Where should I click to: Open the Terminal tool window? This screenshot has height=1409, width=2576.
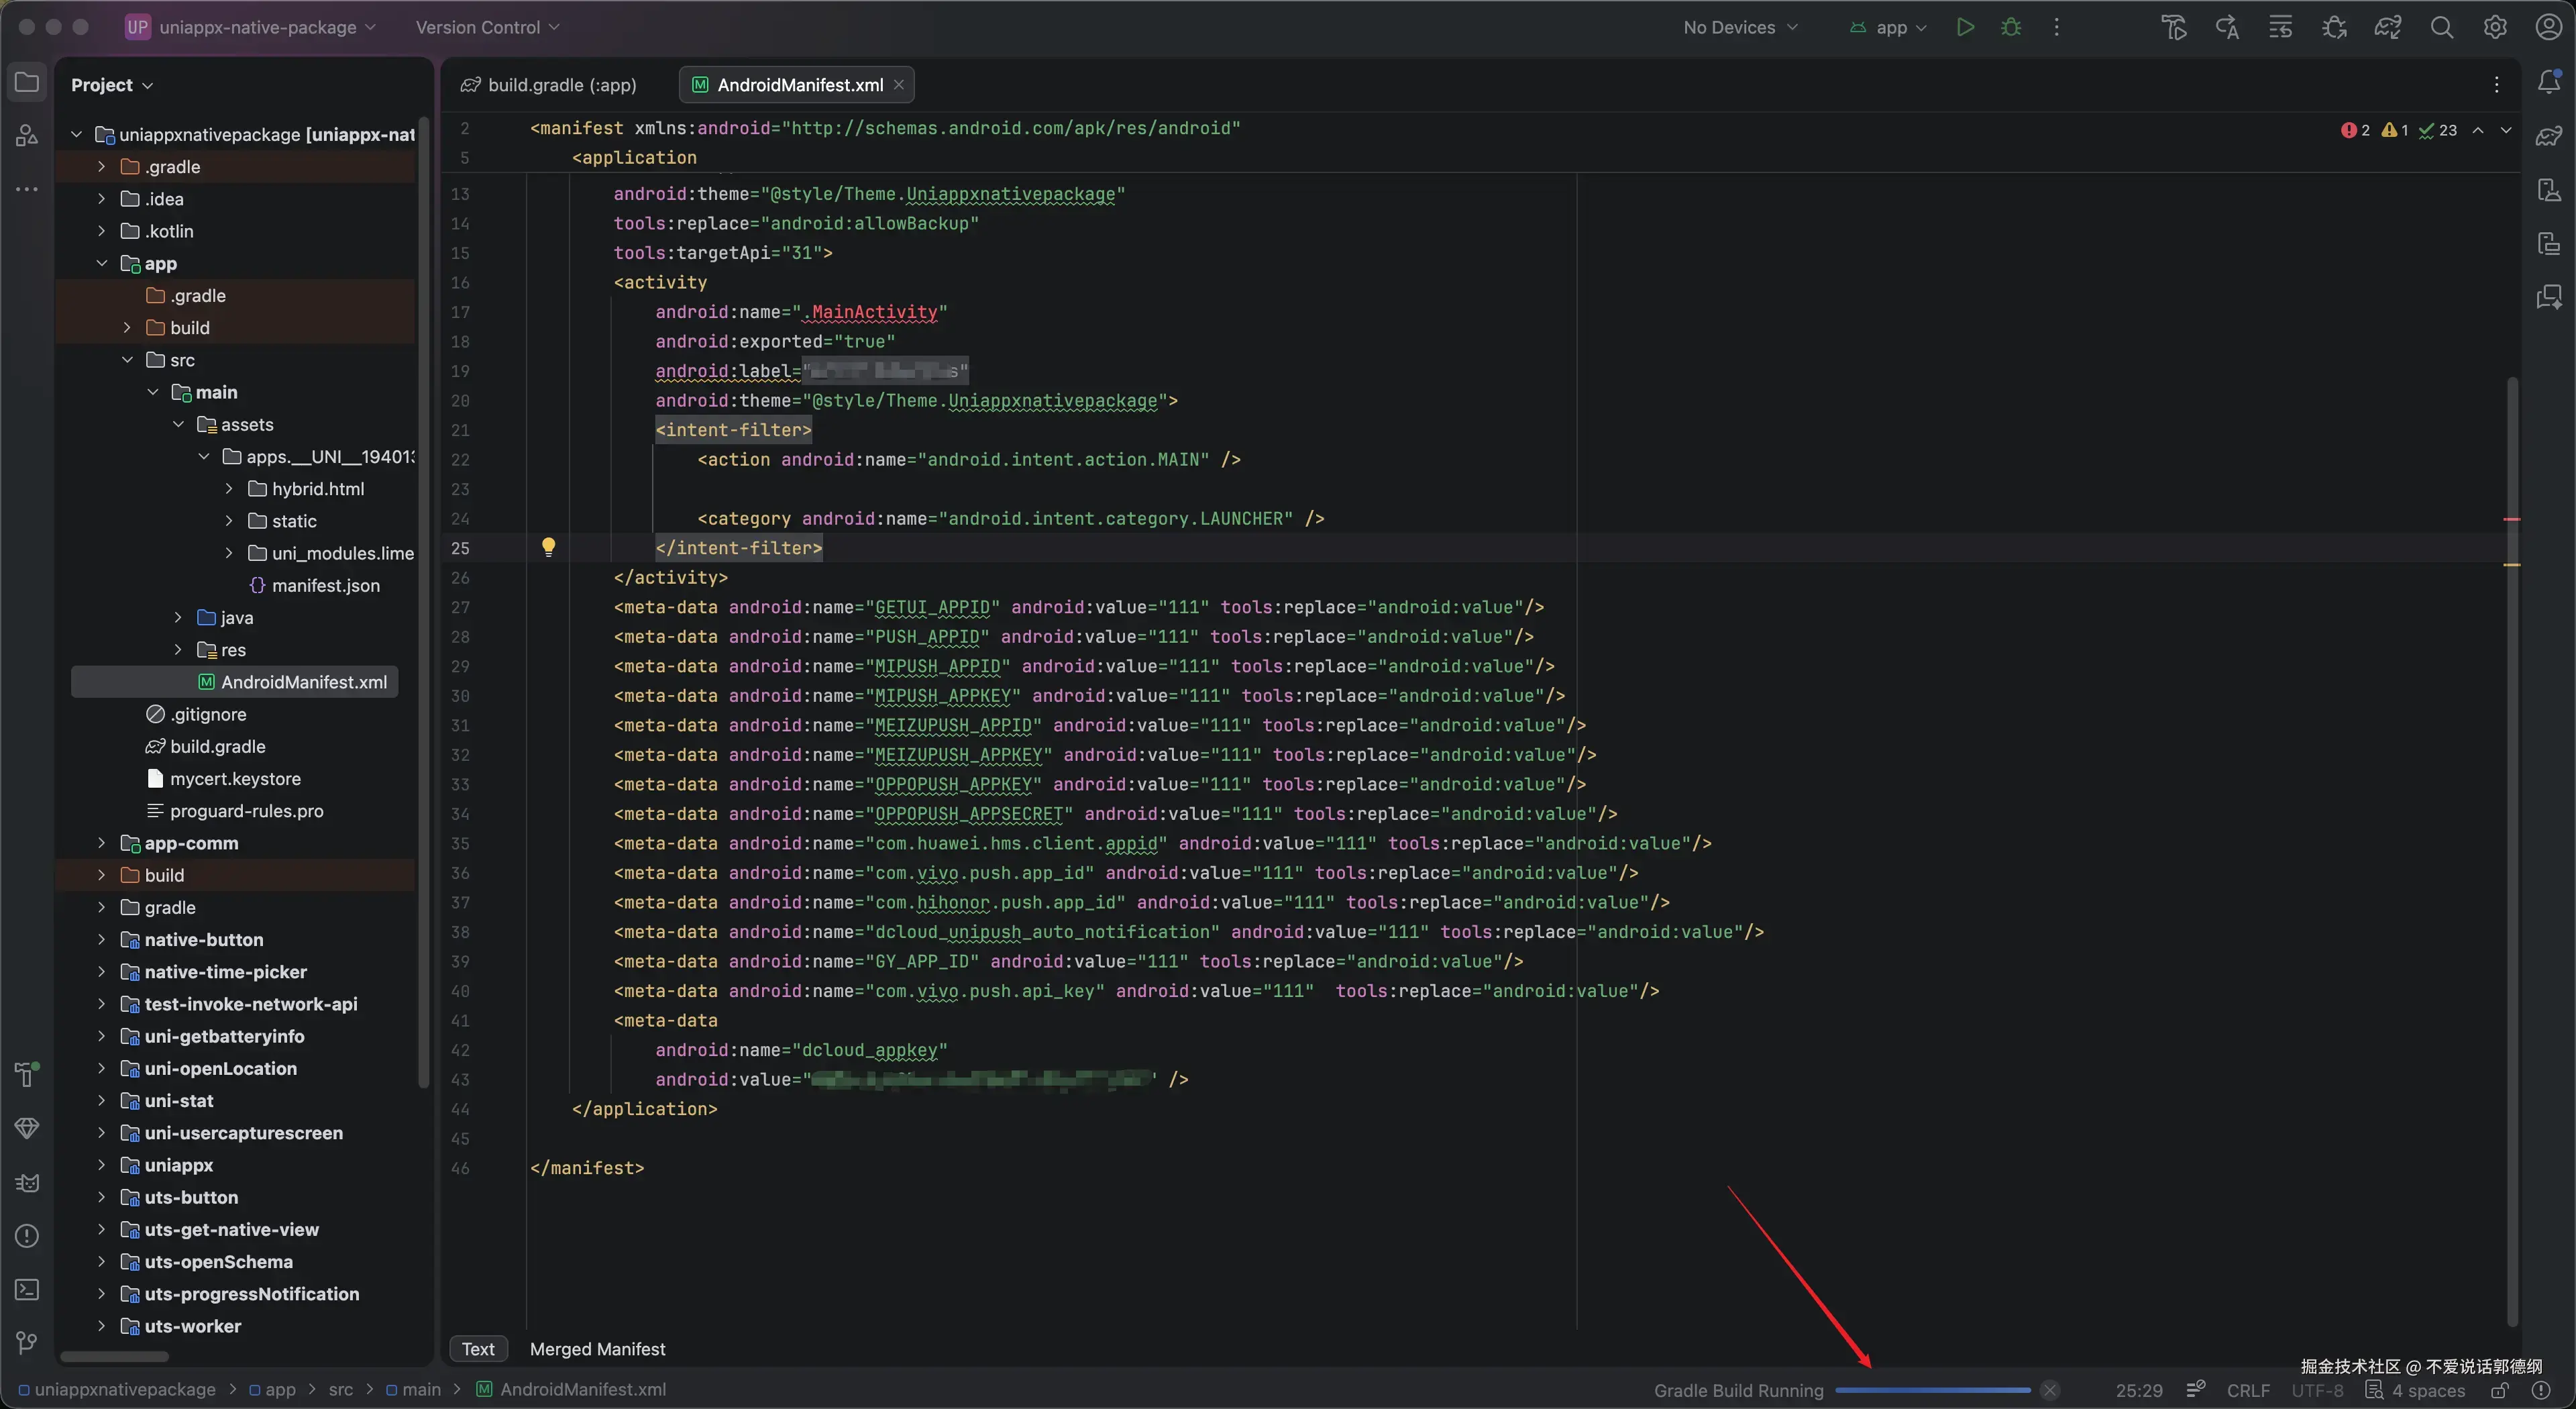click(27, 1289)
